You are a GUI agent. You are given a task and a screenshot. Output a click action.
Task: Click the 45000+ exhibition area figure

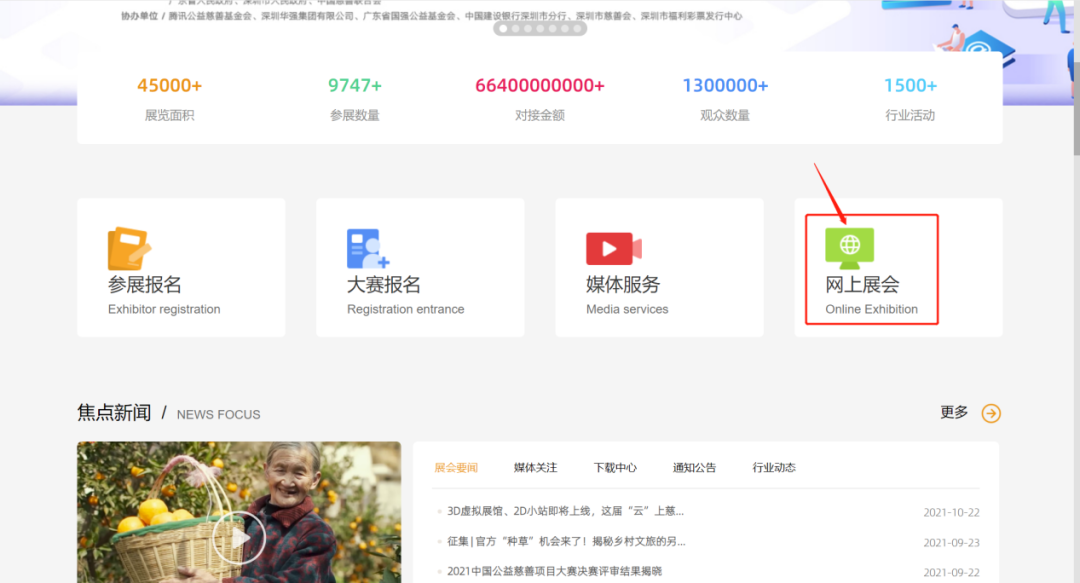click(169, 85)
